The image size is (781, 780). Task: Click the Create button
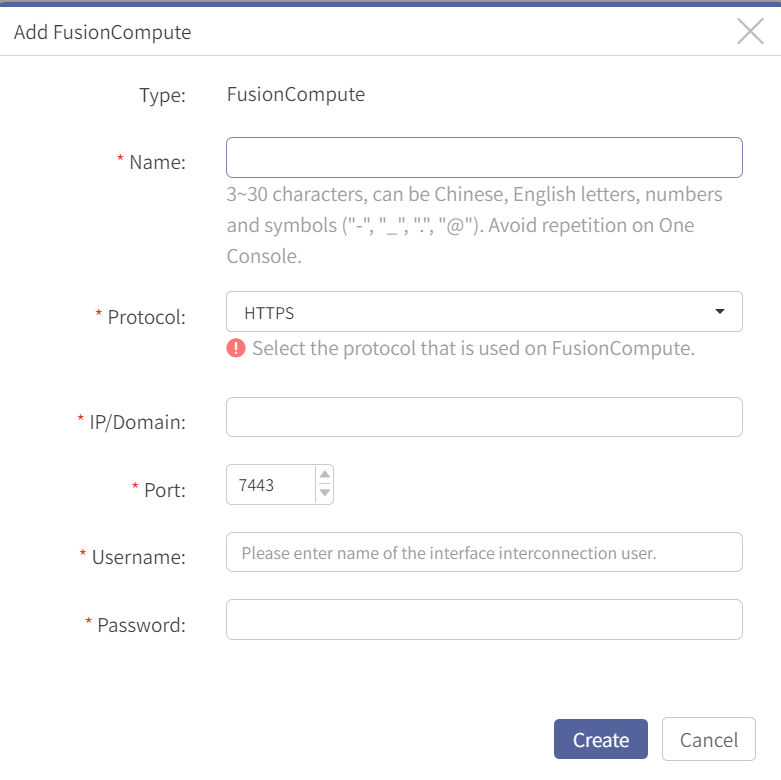[601, 739]
